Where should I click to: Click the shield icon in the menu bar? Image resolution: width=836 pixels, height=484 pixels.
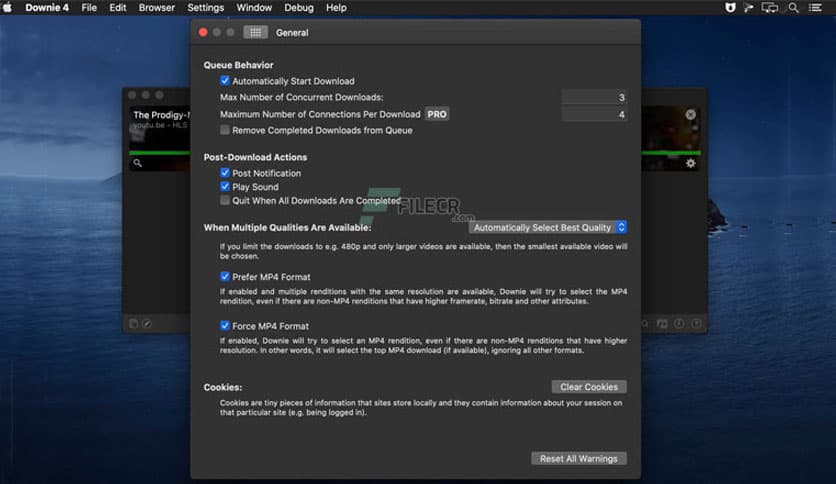pyautogui.click(x=730, y=7)
